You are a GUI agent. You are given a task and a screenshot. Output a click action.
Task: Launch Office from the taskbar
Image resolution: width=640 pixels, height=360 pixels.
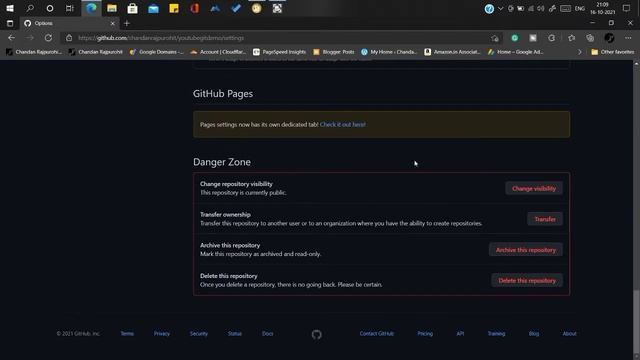(x=195, y=8)
